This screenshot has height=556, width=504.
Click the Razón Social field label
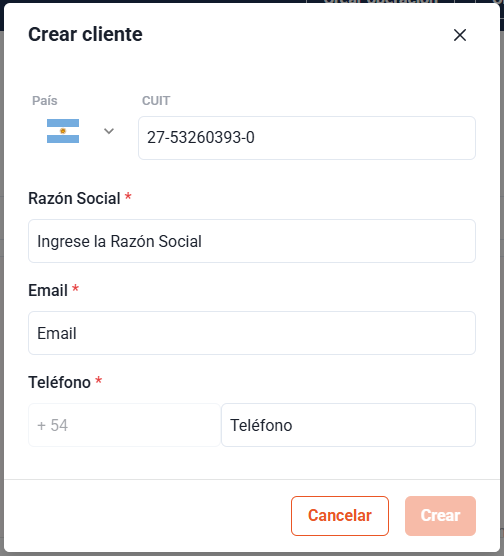pyautogui.click(x=74, y=198)
